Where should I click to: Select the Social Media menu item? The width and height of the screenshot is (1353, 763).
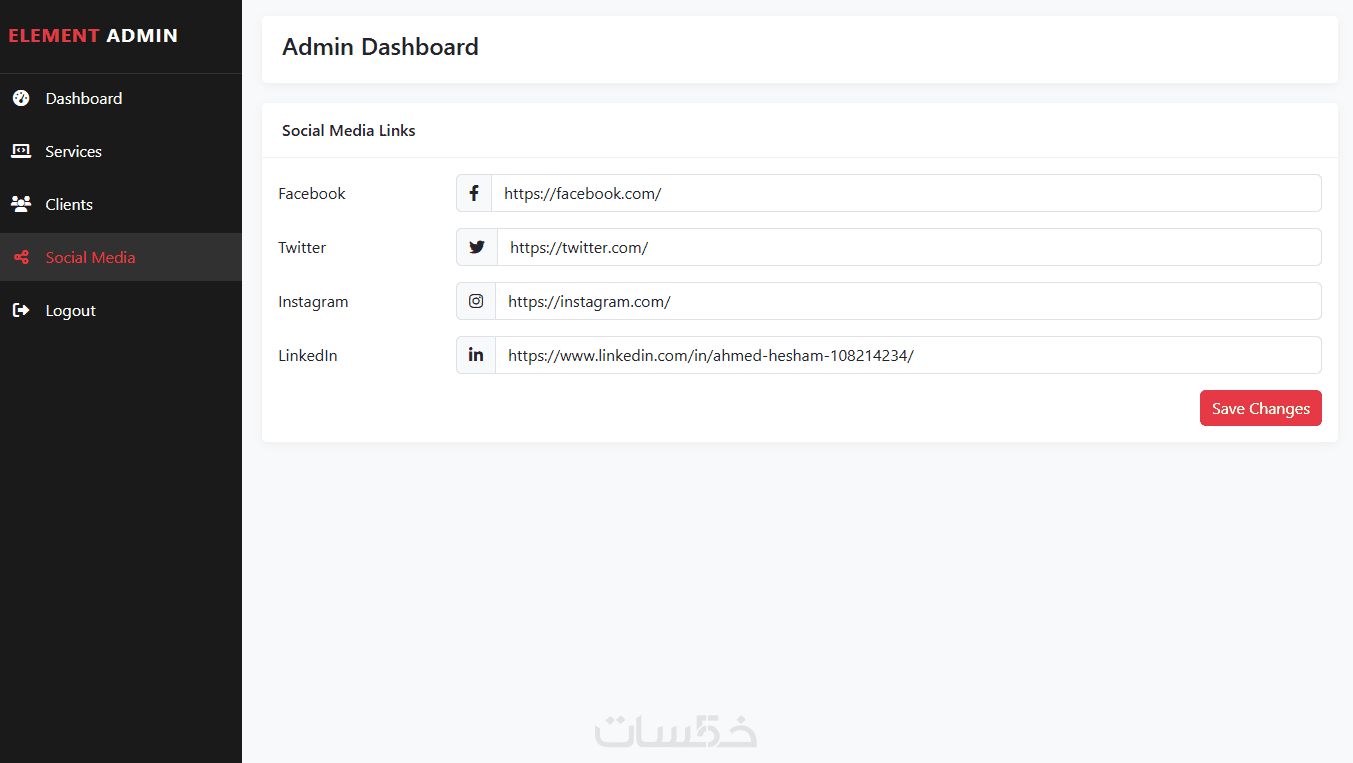coord(121,257)
